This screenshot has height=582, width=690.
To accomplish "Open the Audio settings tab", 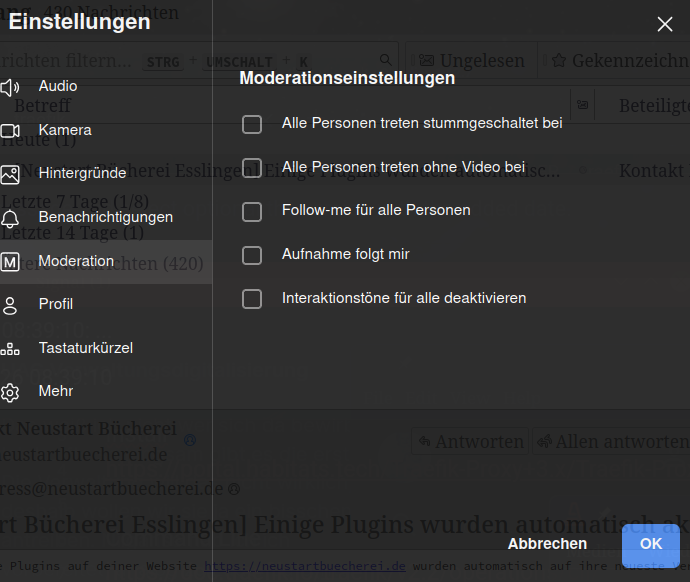I will click(x=58, y=86).
